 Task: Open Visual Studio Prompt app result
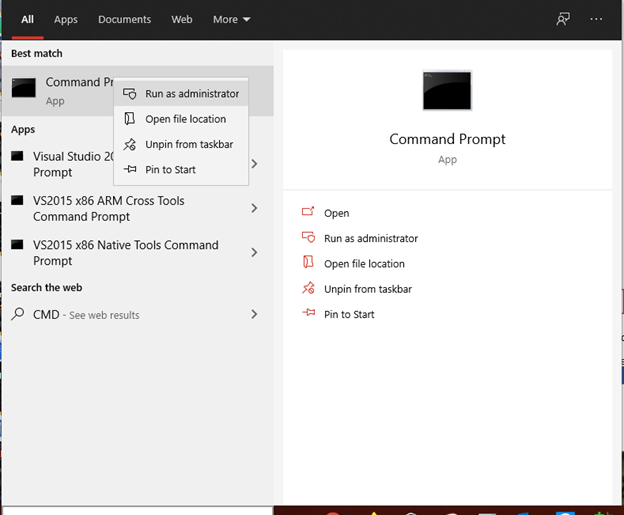[73, 164]
